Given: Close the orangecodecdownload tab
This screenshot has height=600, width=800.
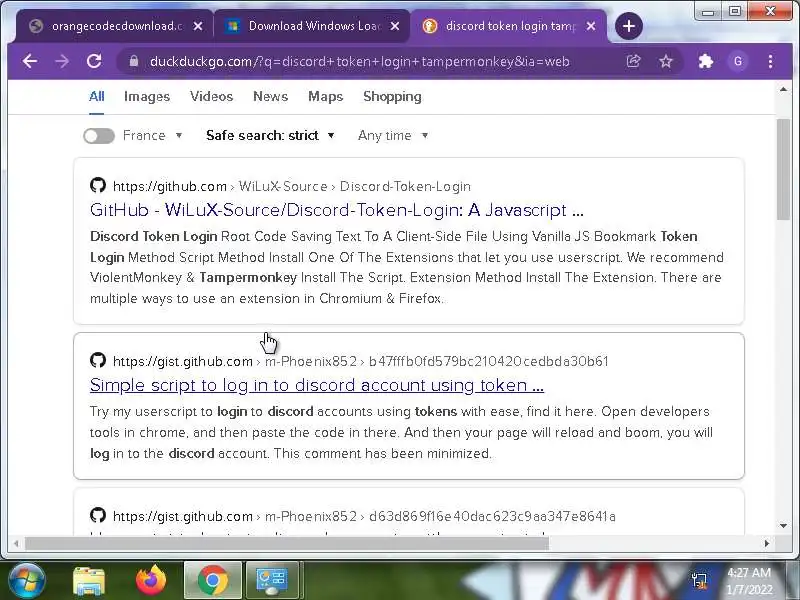Looking at the screenshot, I should pos(198,26).
